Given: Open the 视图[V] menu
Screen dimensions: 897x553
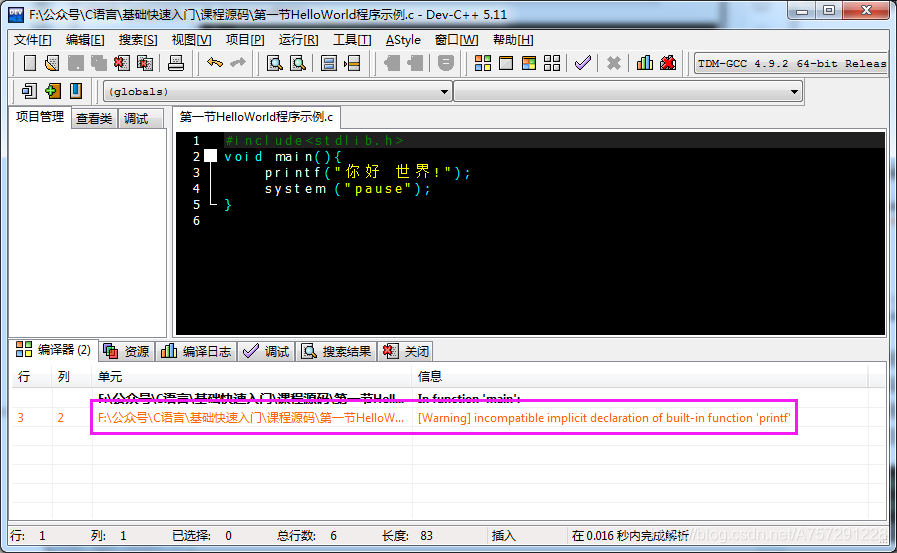Looking at the screenshot, I should tap(191, 40).
